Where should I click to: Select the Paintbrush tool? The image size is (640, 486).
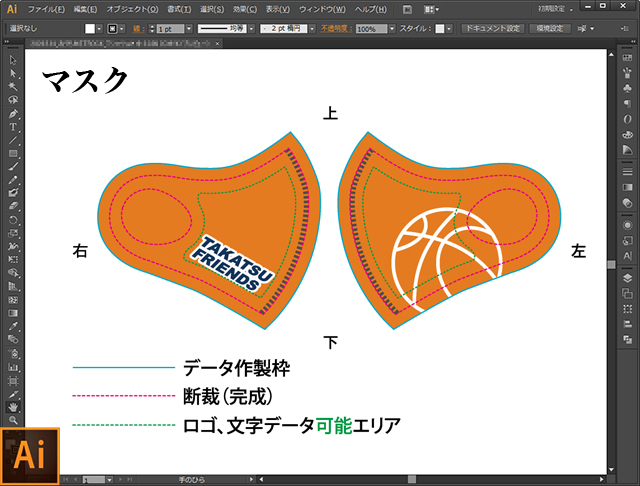pyautogui.click(x=13, y=166)
